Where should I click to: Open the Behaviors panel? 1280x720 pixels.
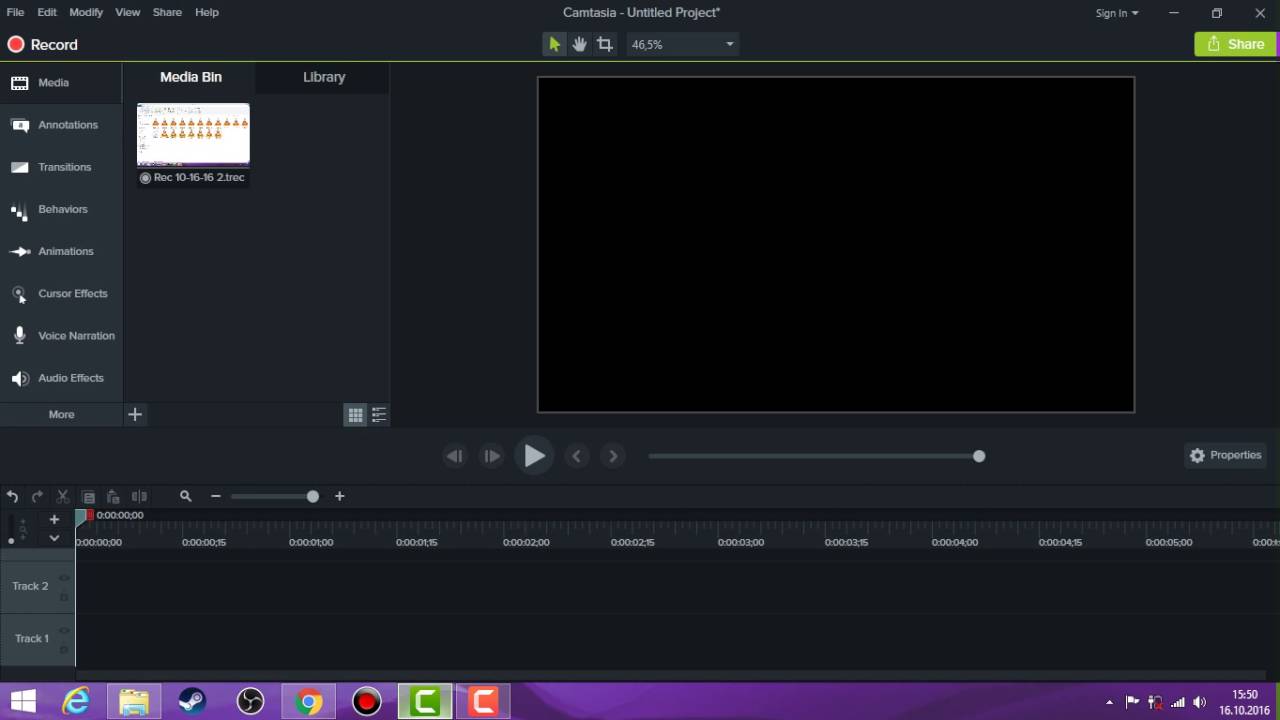(61, 209)
